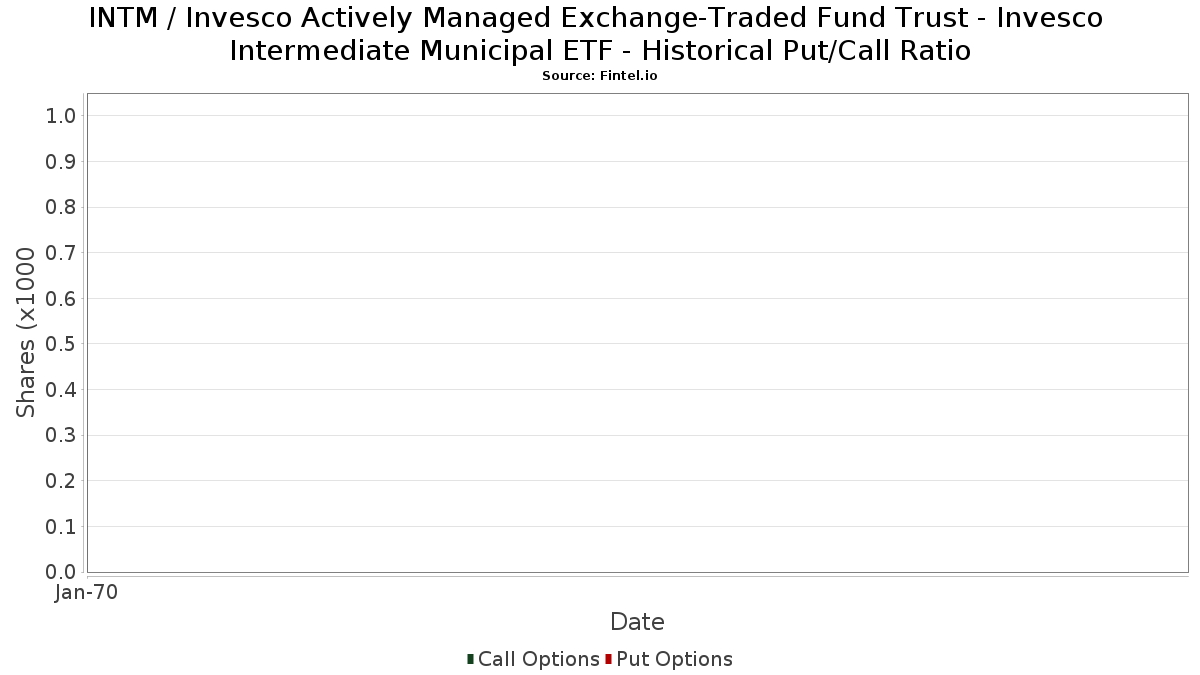Click the Date axis title
1200x675 pixels.
pyautogui.click(x=637, y=622)
